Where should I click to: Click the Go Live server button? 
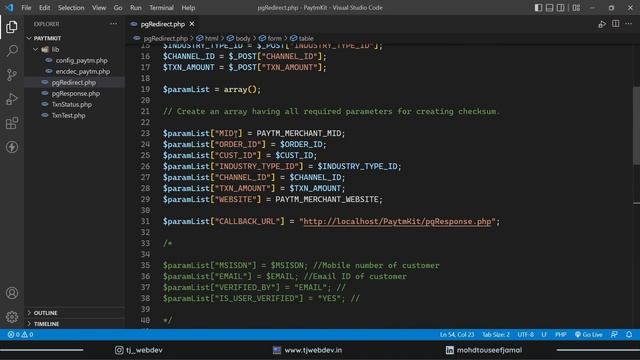[x=588, y=335]
